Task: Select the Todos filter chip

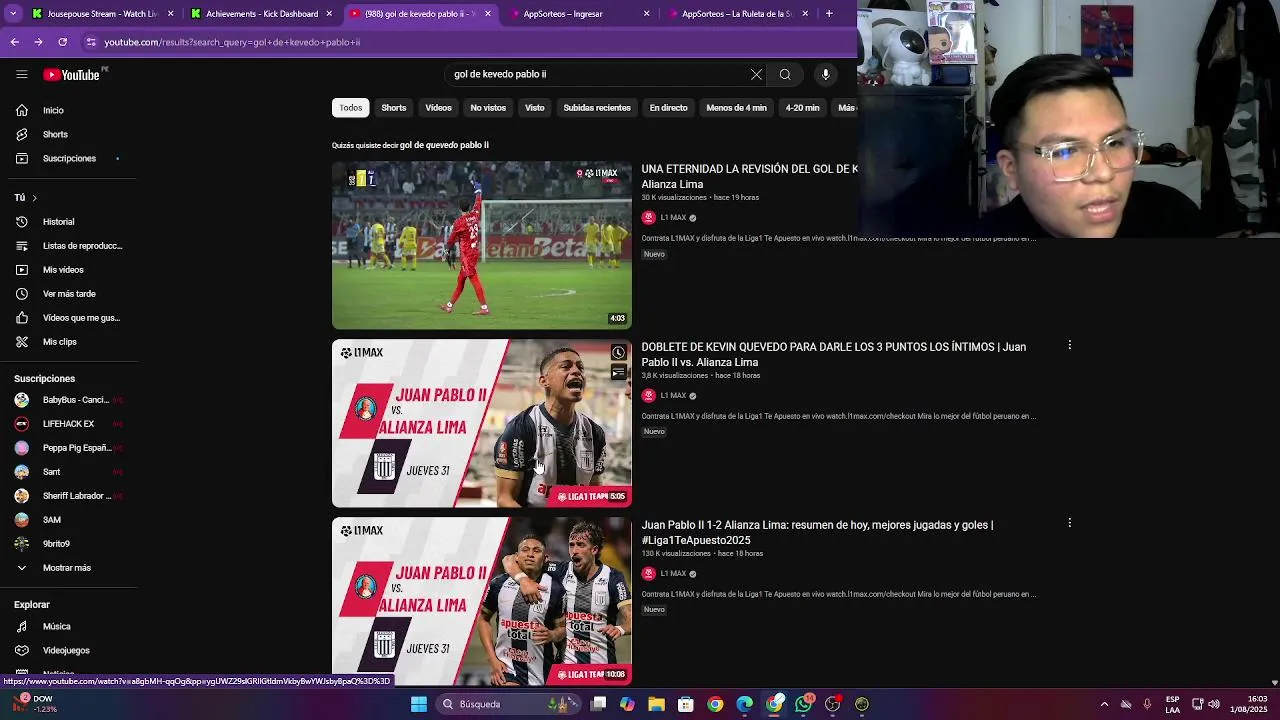Action: [350, 108]
